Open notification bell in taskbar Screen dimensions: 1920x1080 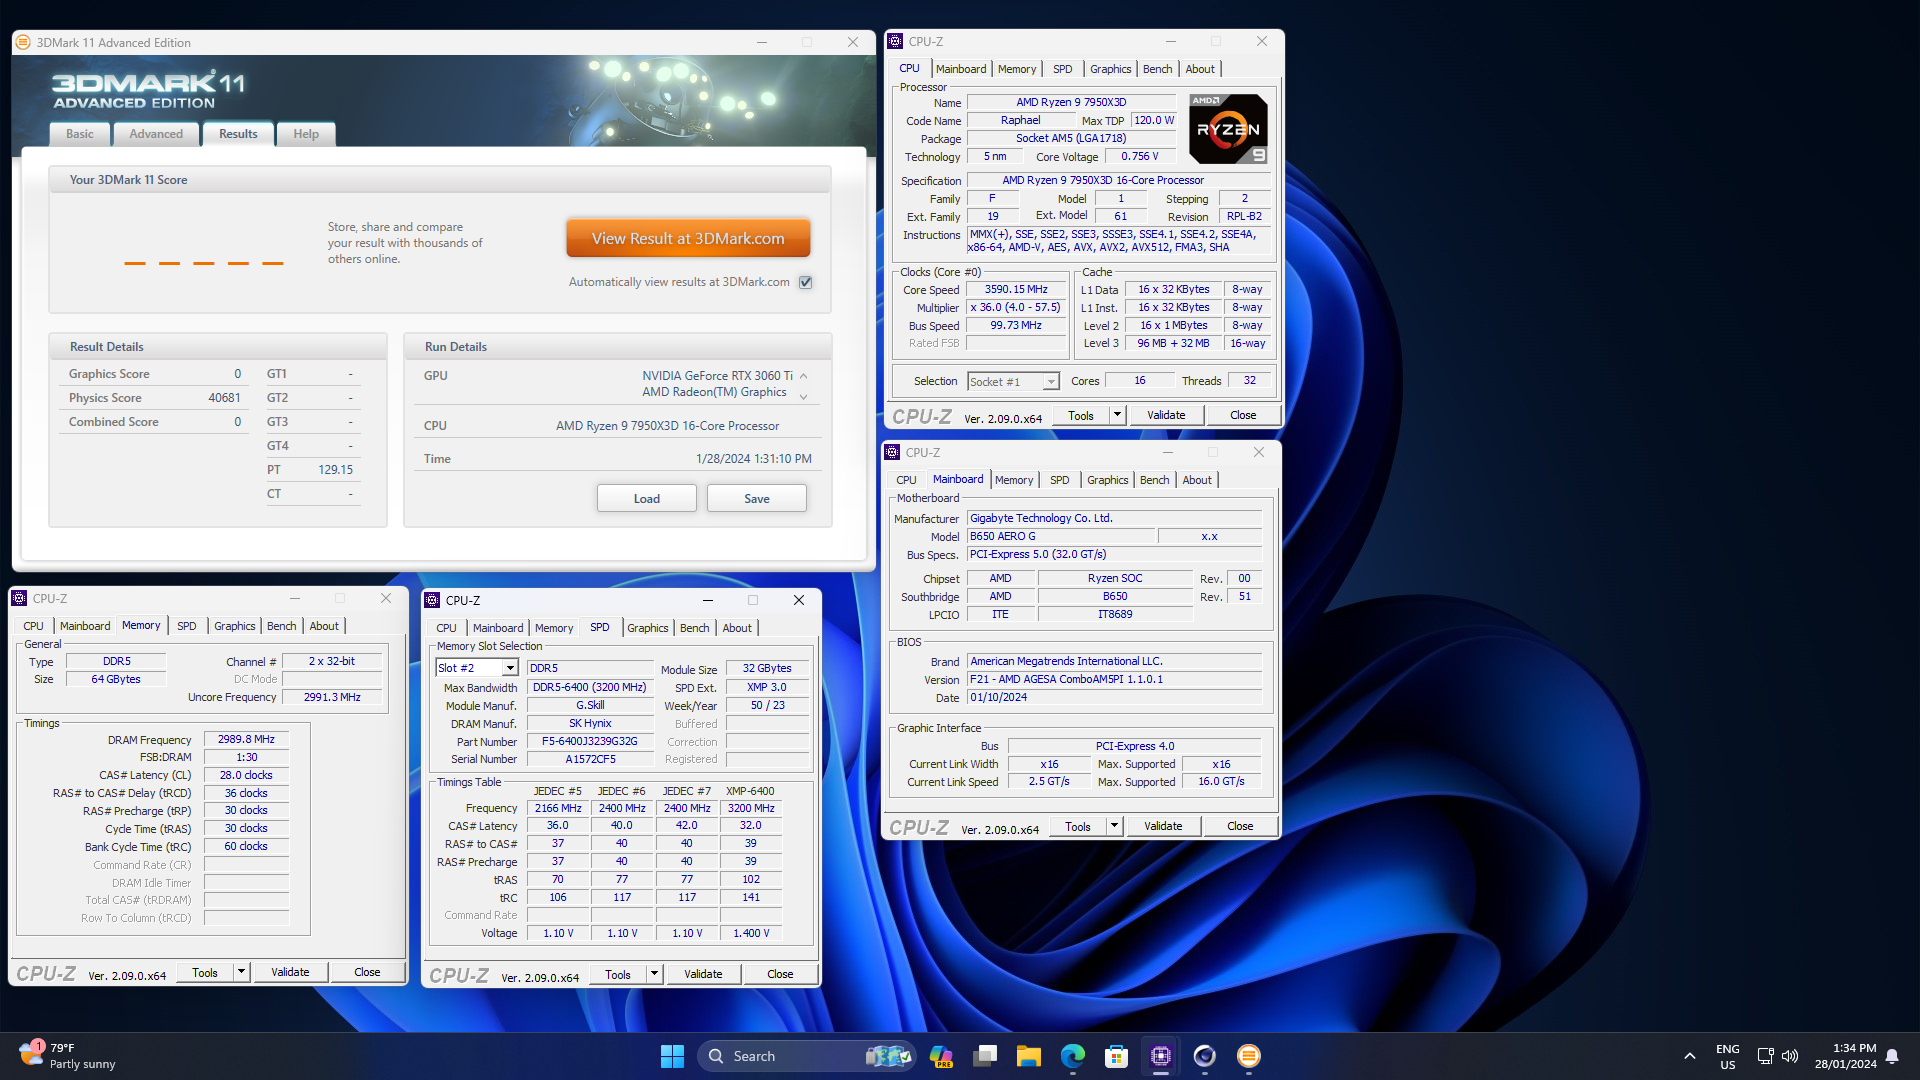[x=1892, y=1056]
